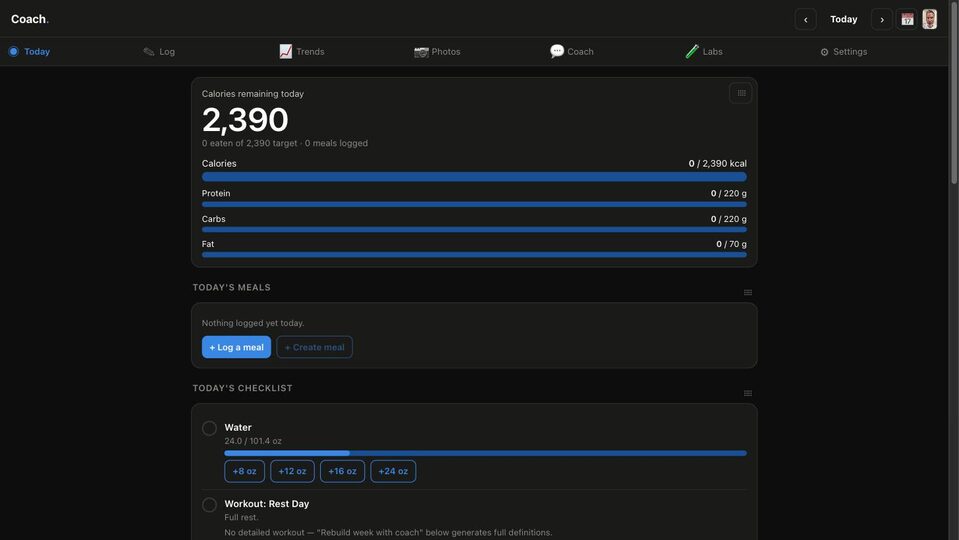Open the Trends tab
The width and height of the screenshot is (959, 540).
302,51
